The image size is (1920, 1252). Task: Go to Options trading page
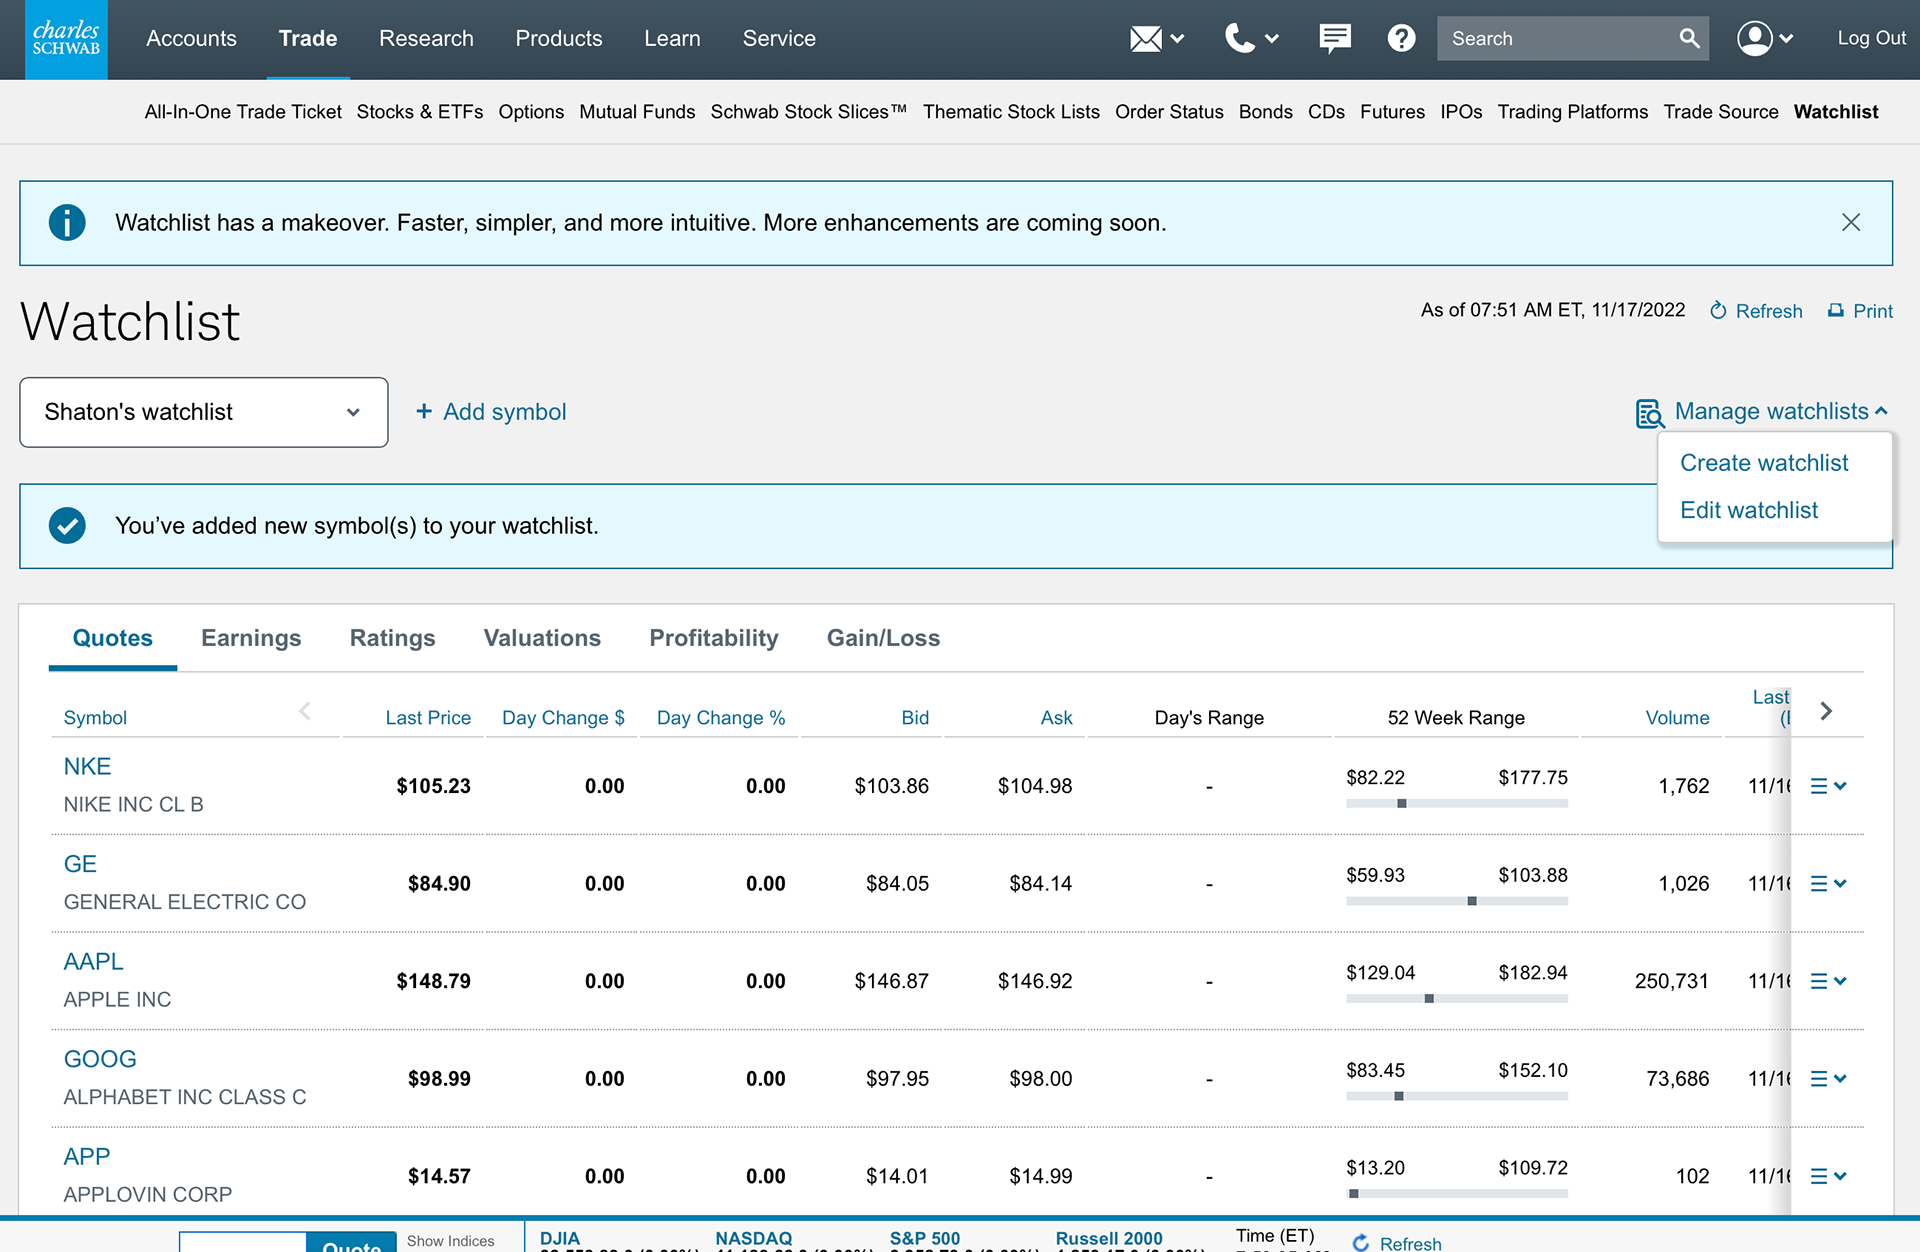pos(531,112)
